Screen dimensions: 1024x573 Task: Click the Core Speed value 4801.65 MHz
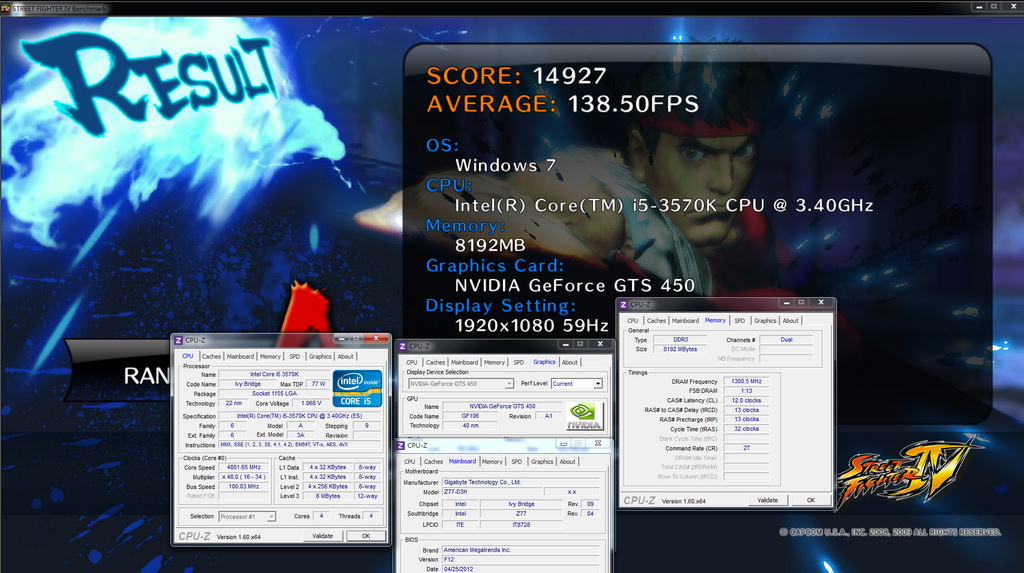[x=244, y=468]
